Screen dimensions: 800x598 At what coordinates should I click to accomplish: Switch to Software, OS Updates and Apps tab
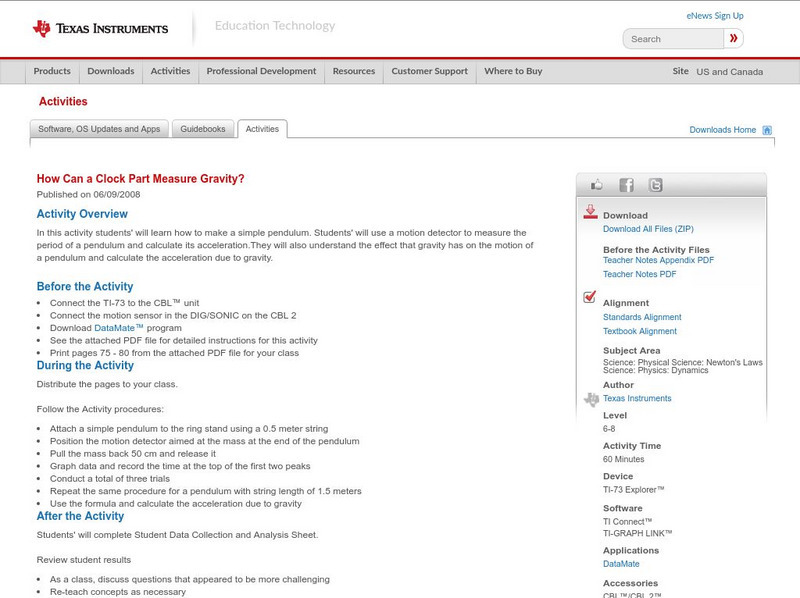coord(99,129)
